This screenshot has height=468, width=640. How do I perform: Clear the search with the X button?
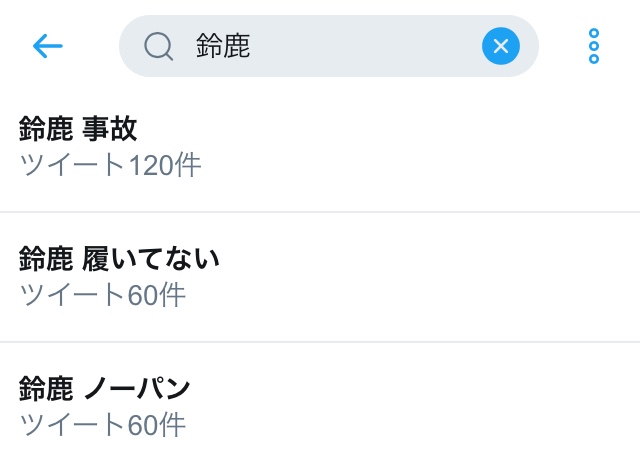pyautogui.click(x=501, y=46)
